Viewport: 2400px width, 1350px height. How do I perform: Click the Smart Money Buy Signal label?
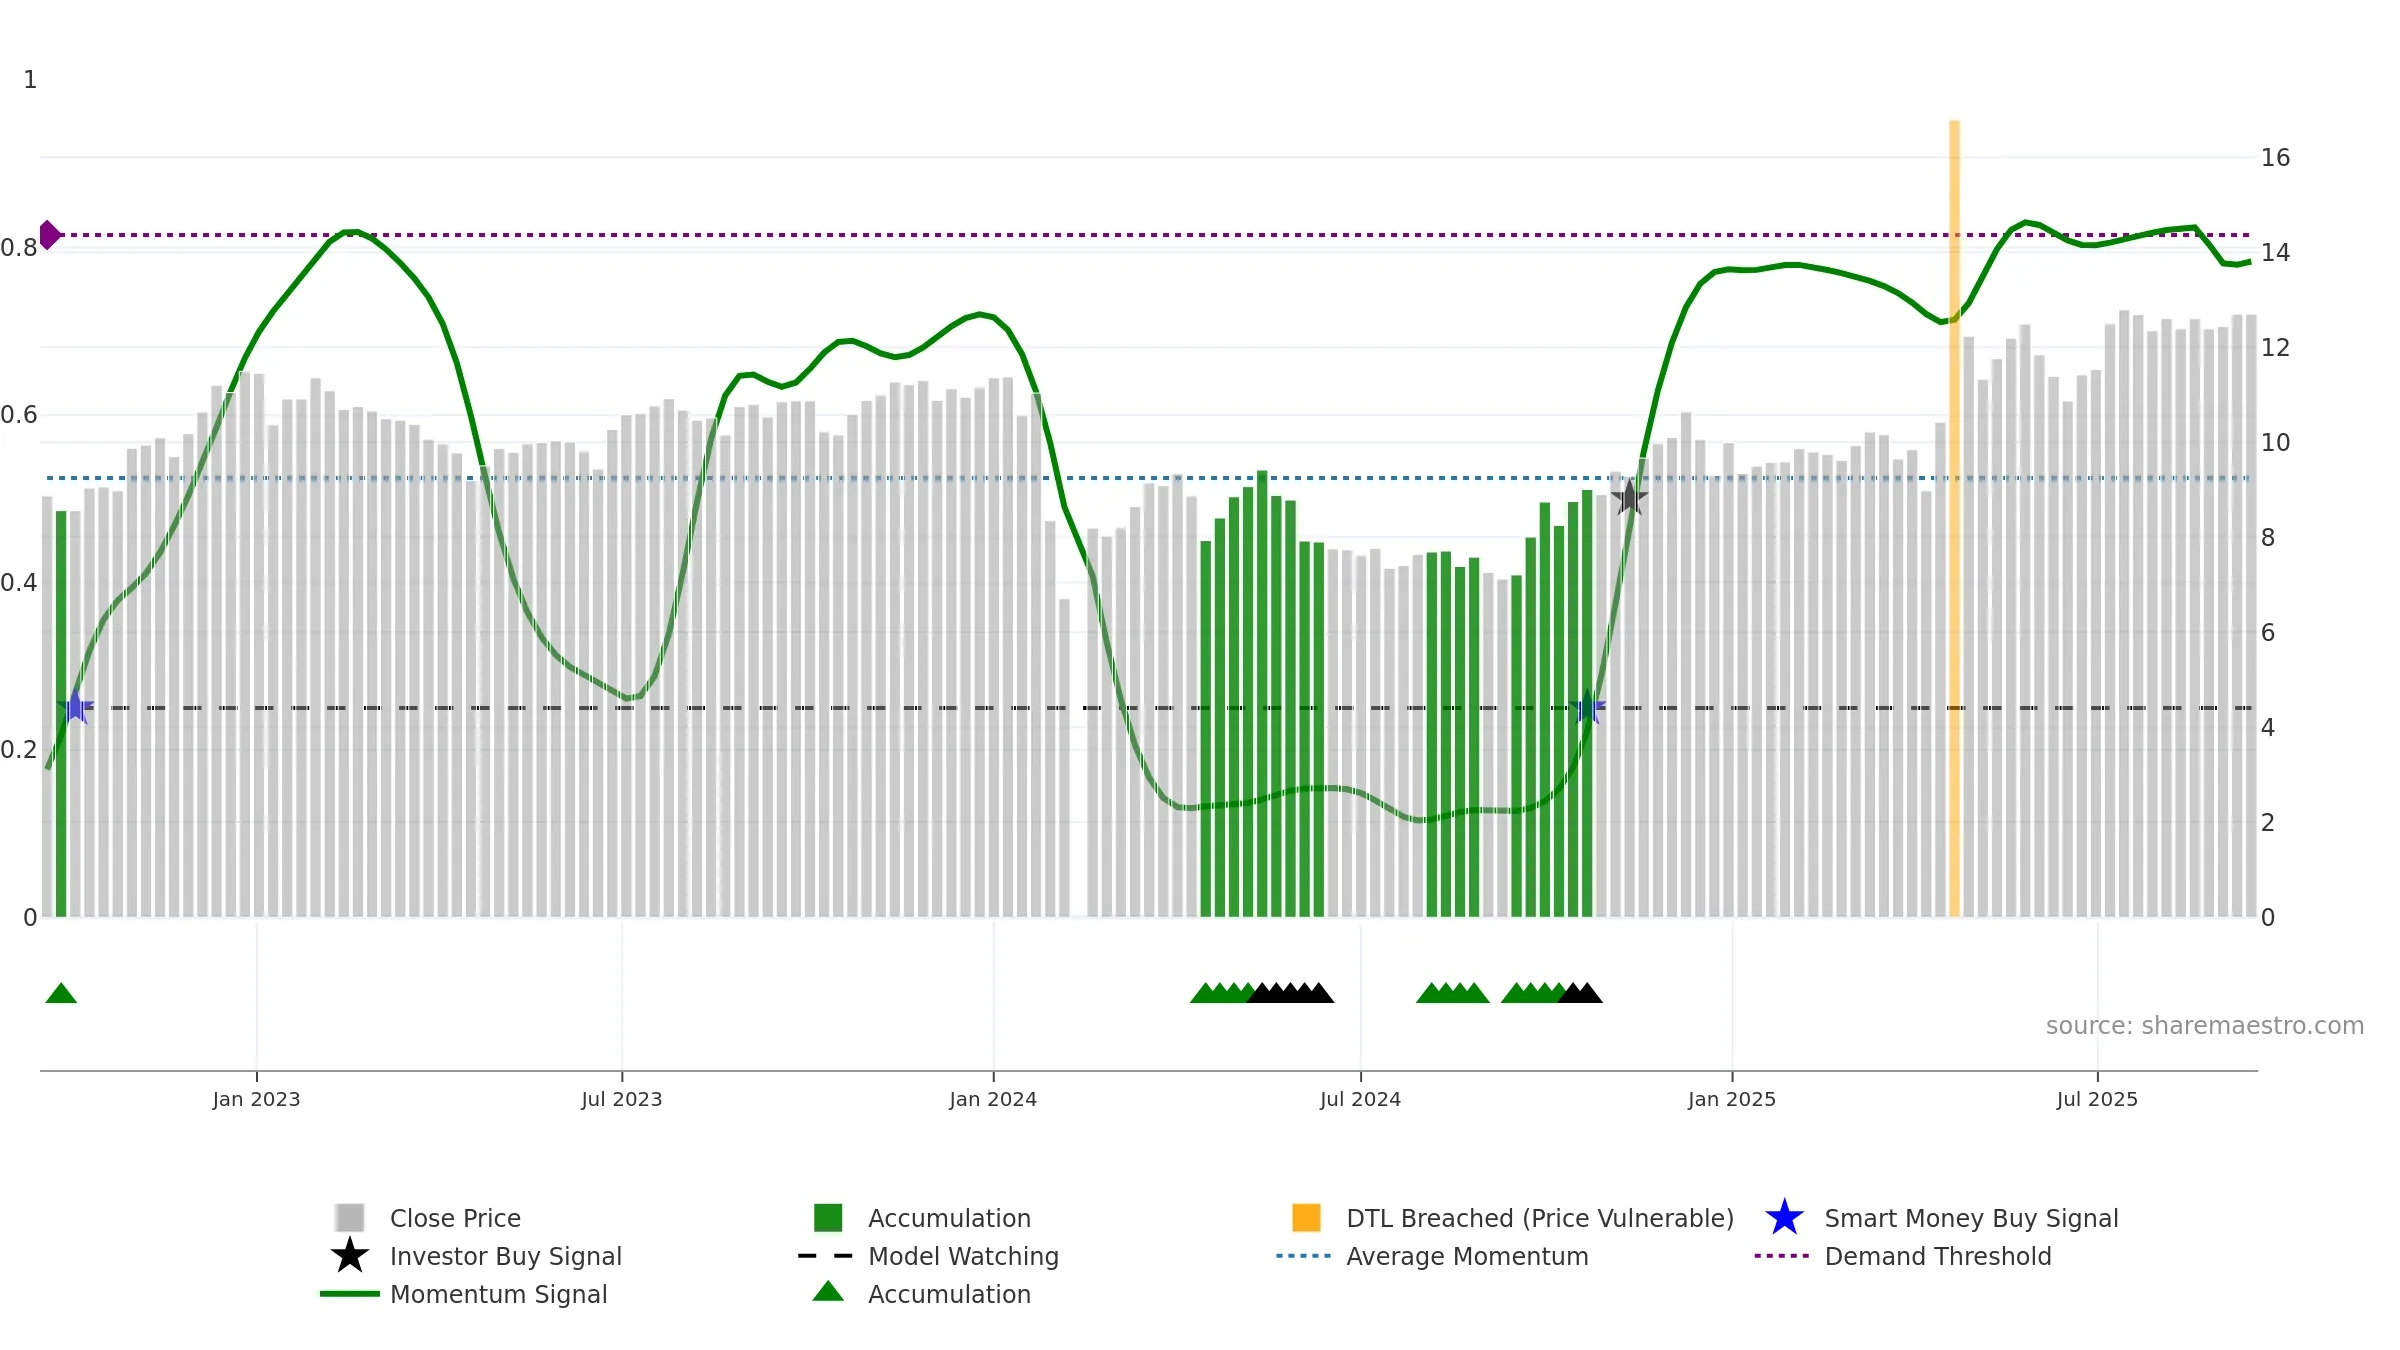tap(1971, 1218)
